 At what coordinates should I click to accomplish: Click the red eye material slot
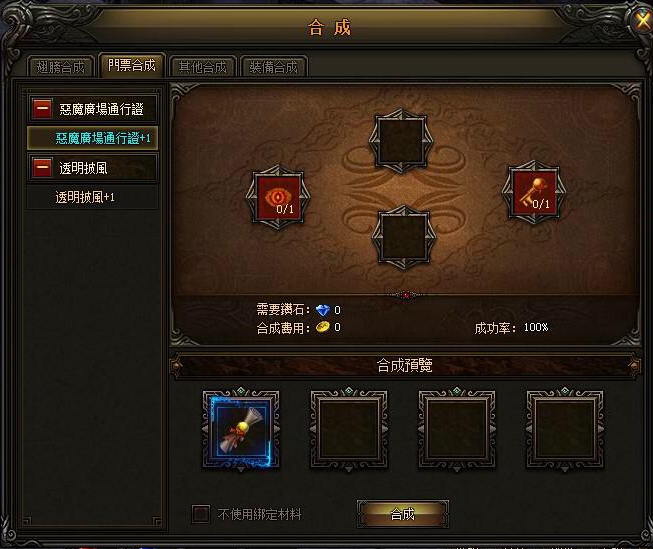pos(278,197)
